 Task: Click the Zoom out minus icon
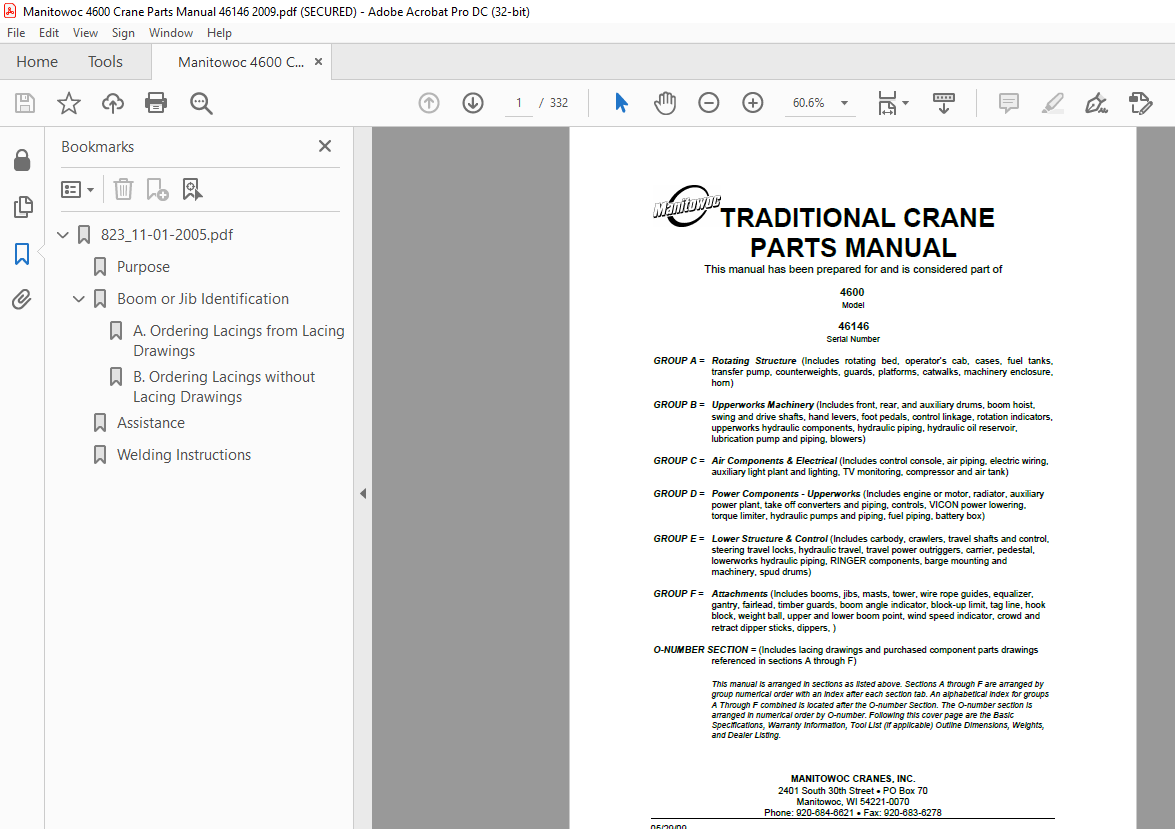708,103
